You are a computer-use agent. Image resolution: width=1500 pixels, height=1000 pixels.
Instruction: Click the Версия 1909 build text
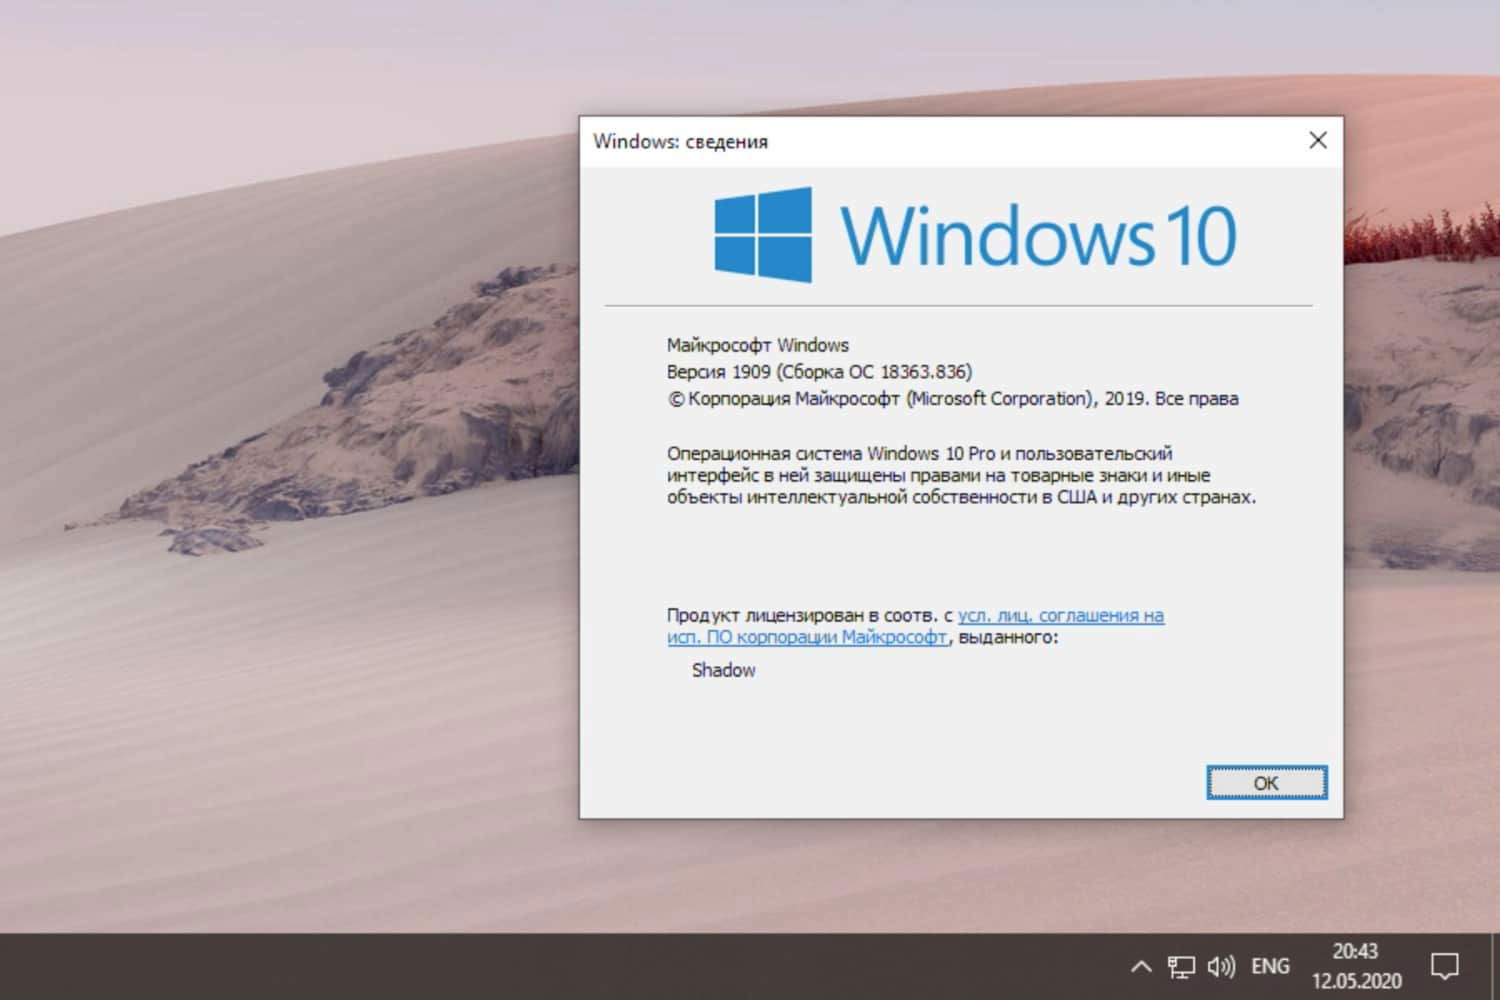click(x=818, y=371)
